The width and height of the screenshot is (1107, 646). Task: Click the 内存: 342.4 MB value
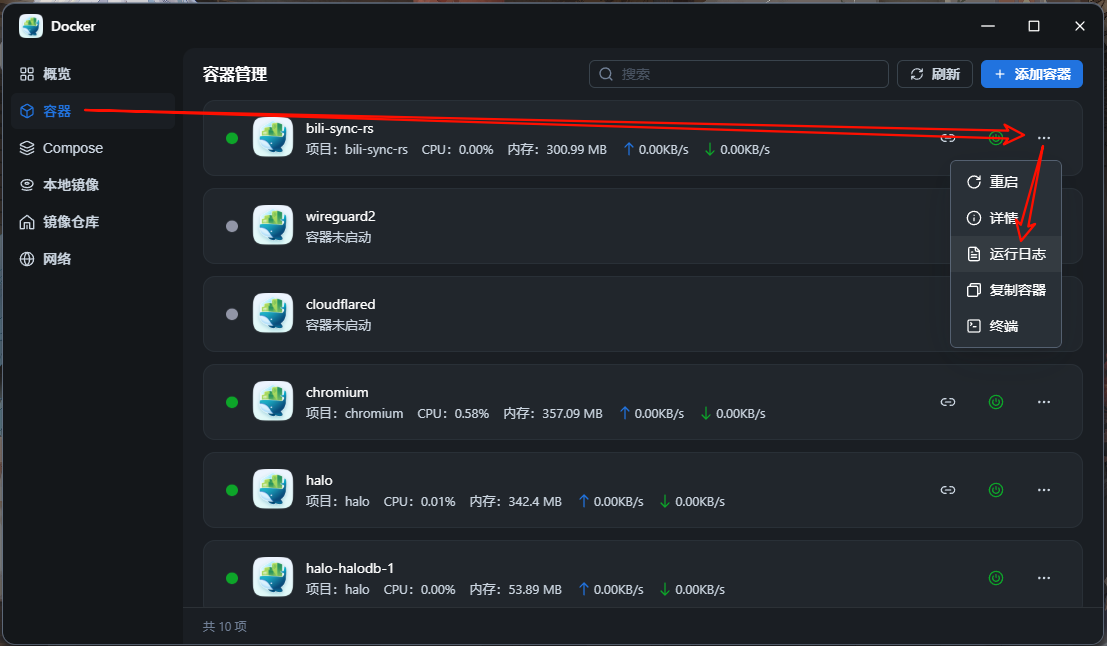pyautogui.click(x=515, y=502)
